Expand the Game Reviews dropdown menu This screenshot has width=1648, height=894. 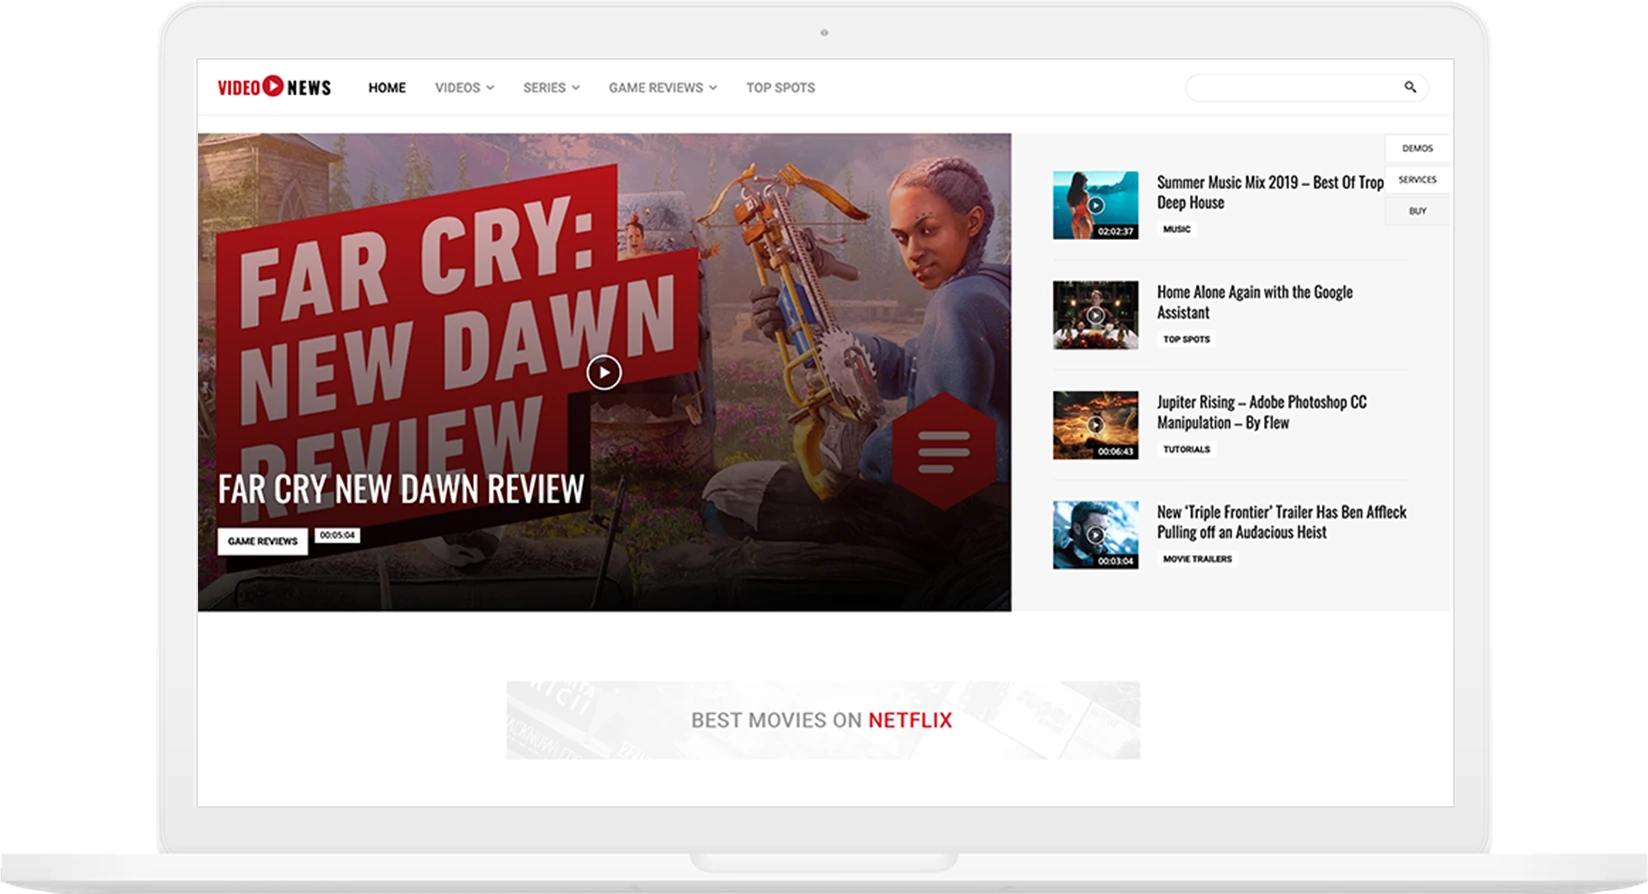click(x=663, y=88)
